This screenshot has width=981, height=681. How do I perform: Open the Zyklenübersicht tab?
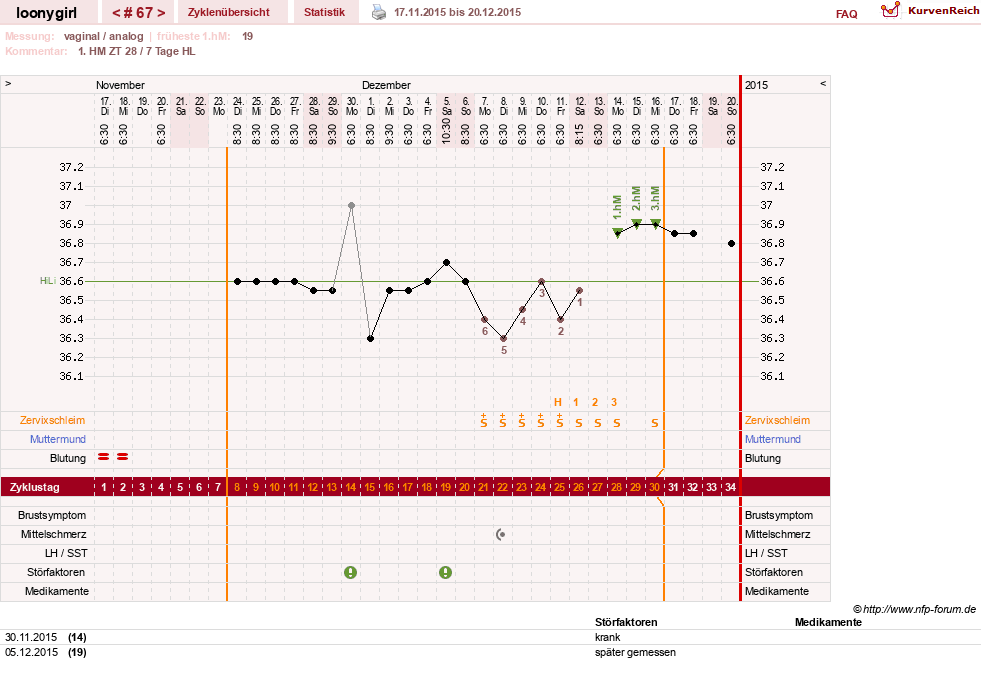[229, 12]
